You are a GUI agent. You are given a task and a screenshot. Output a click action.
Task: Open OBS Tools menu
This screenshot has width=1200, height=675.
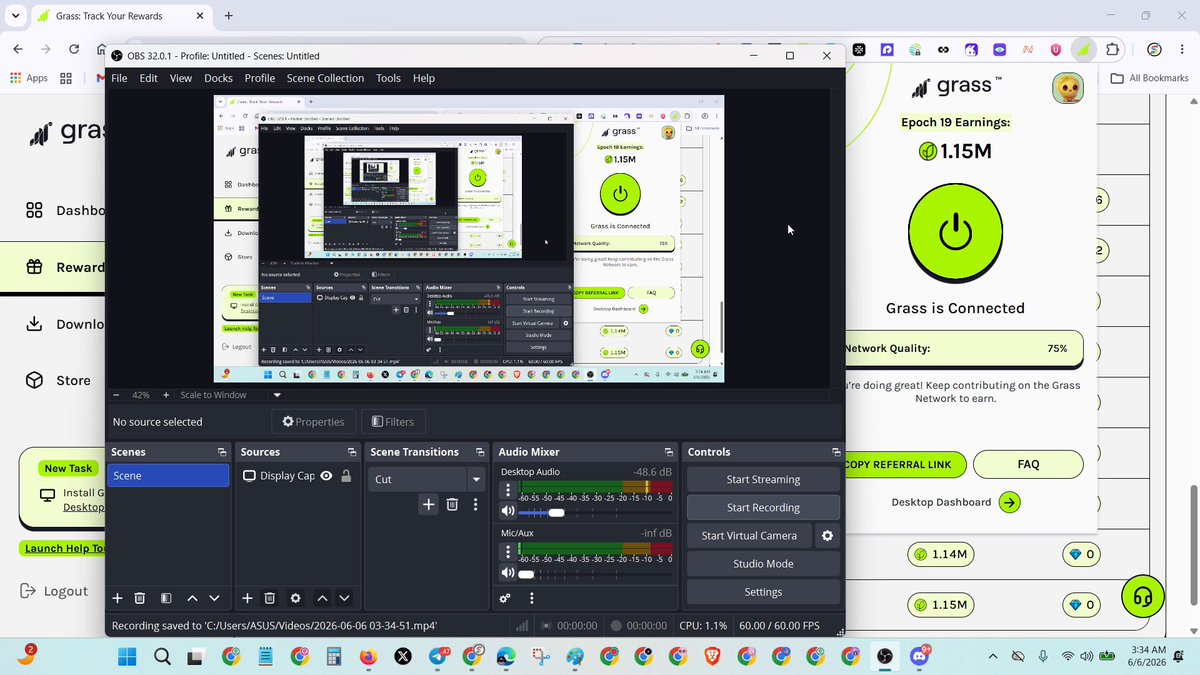click(x=388, y=78)
